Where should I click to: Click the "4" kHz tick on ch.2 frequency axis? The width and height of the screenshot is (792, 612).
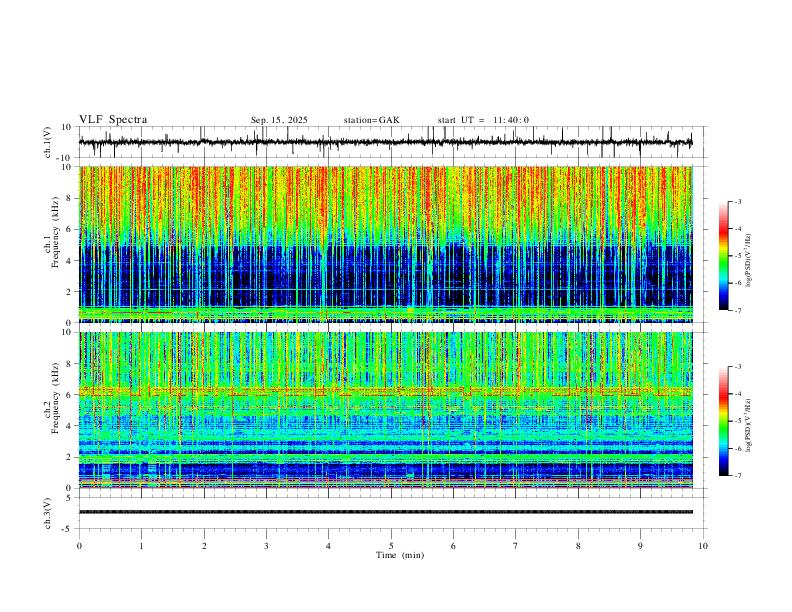point(70,426)
